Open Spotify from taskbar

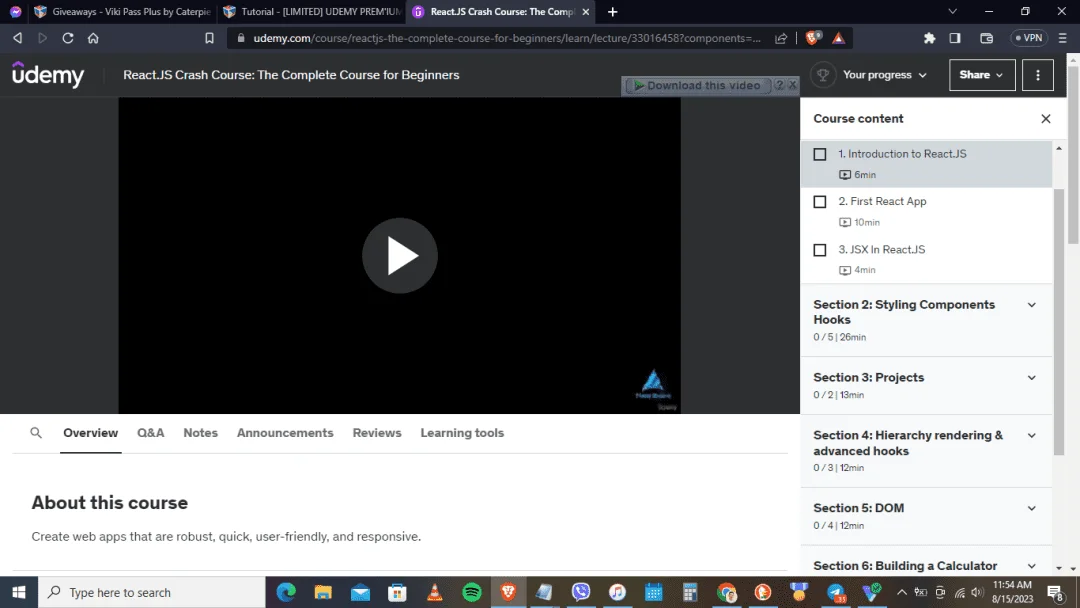(x=472, y=592)
